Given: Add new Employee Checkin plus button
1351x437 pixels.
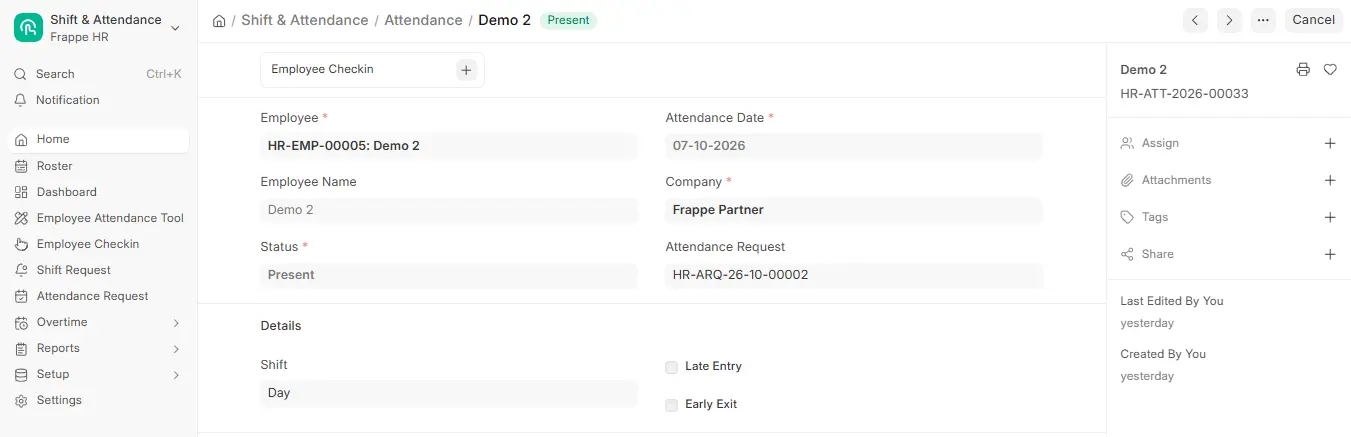Looking at the screenshot, I should tap(466, 70).
